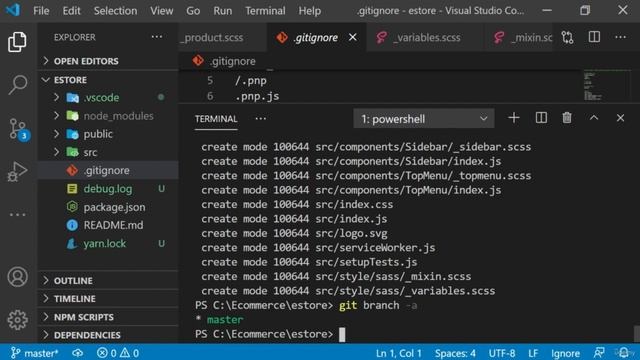The width and height of the screenshot is (640, 360).
Task: Open terminal panel more tabs ellipsis
Action: [260, 119]
